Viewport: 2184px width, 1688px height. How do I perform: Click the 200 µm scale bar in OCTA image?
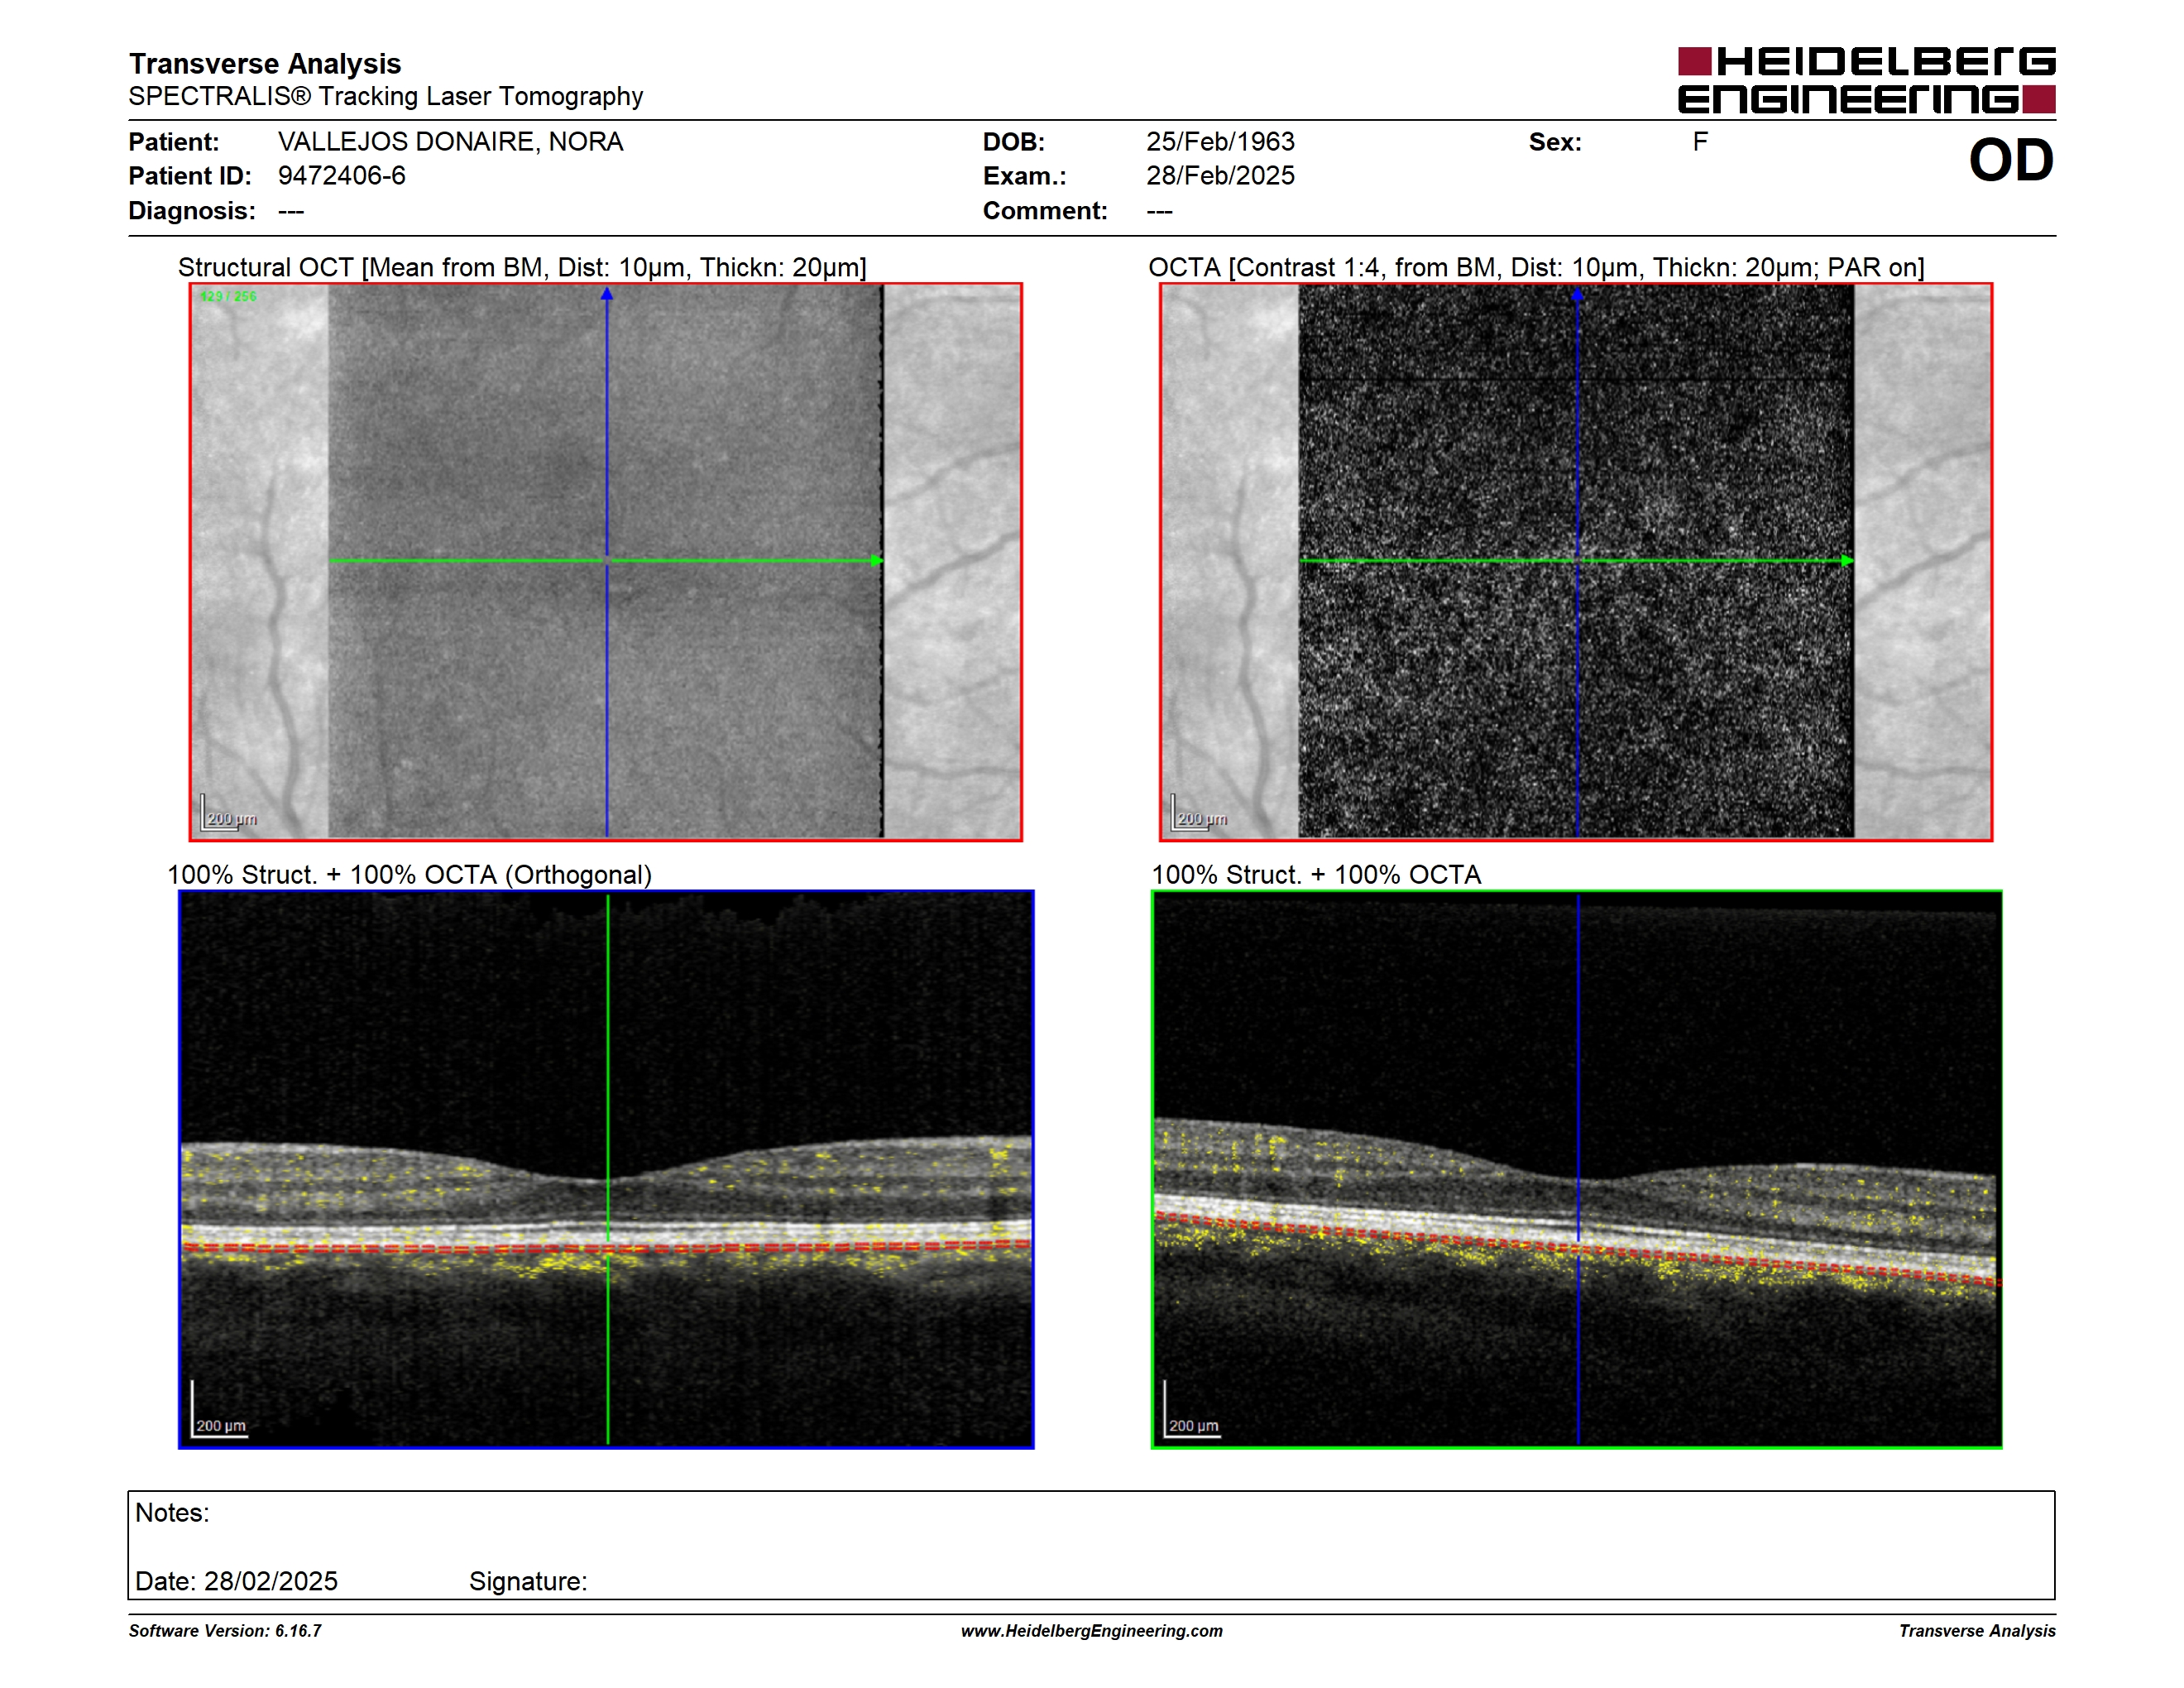click(1199, 813)
